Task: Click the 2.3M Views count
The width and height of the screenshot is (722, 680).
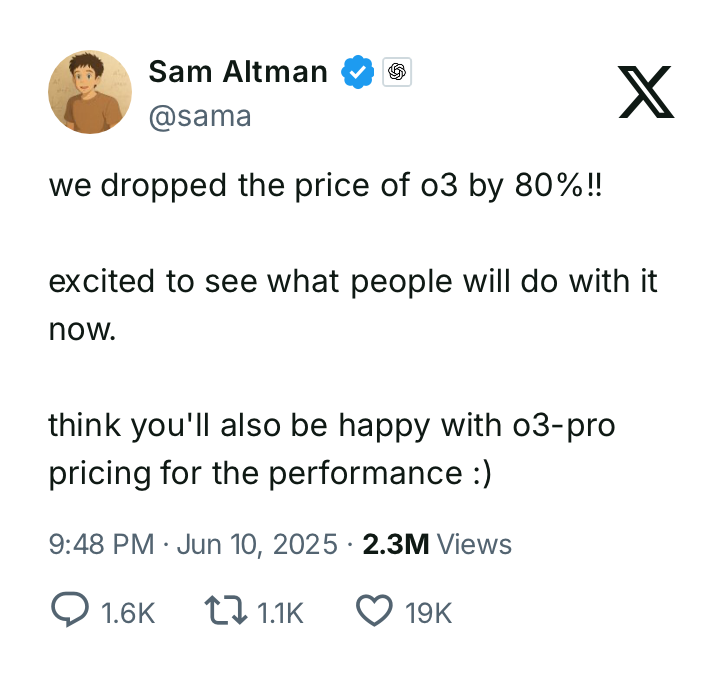Action: (x=437, y=544)
